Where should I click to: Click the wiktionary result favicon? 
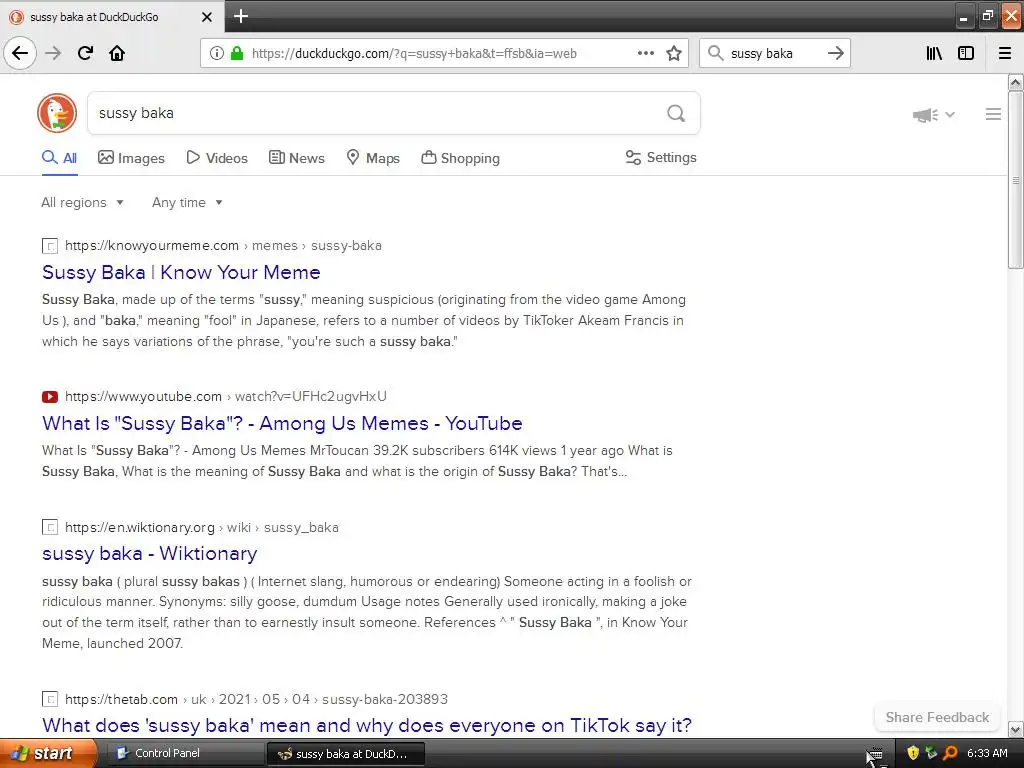(50, 527)
